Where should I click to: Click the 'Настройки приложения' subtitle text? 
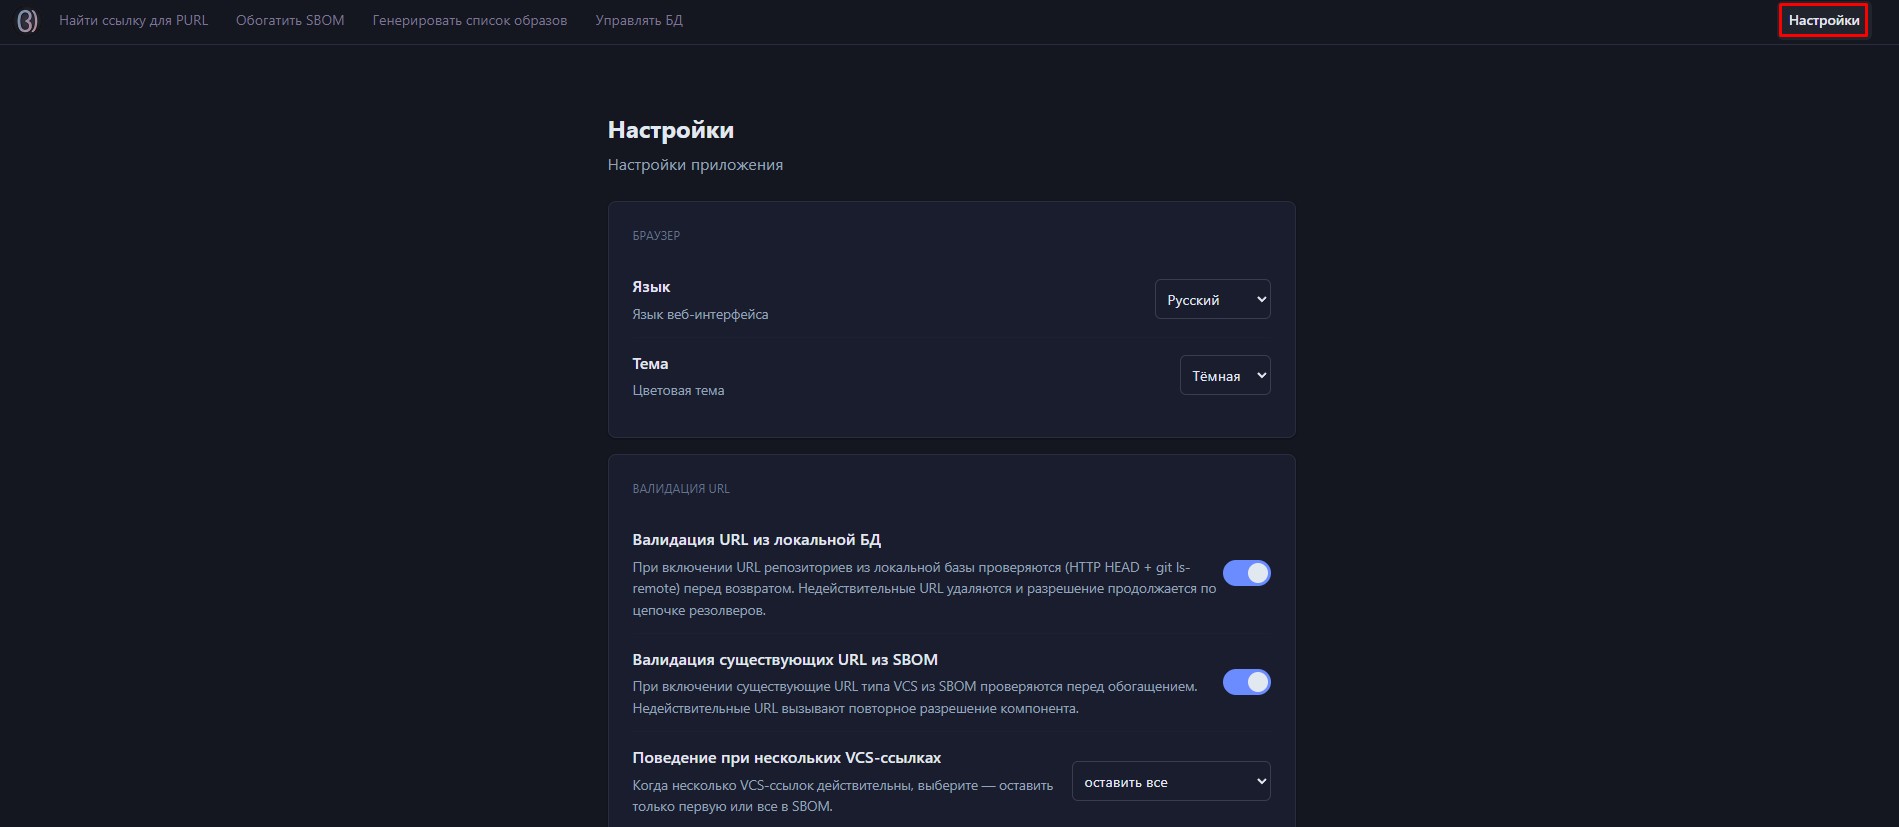(695, 165)
